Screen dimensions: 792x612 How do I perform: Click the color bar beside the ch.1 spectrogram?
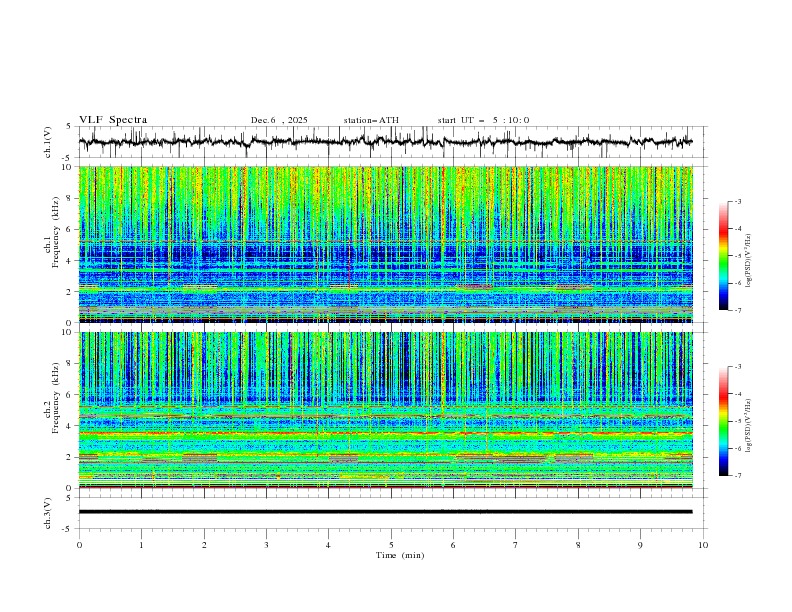point(724,256)
